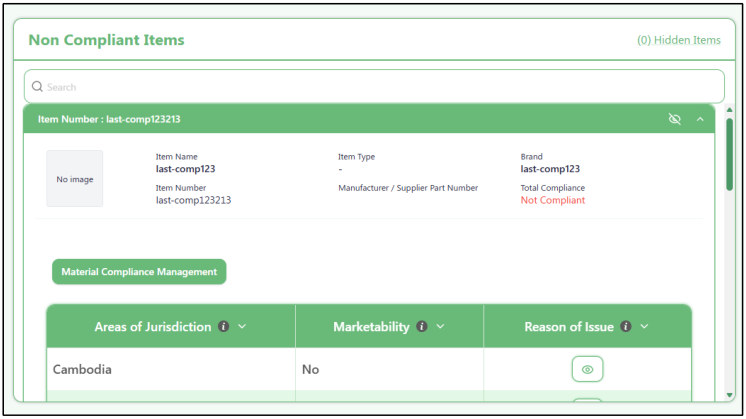Click the Non Compliant Items heading
Viewport: 746px width, 419px height.
point(106,40)
